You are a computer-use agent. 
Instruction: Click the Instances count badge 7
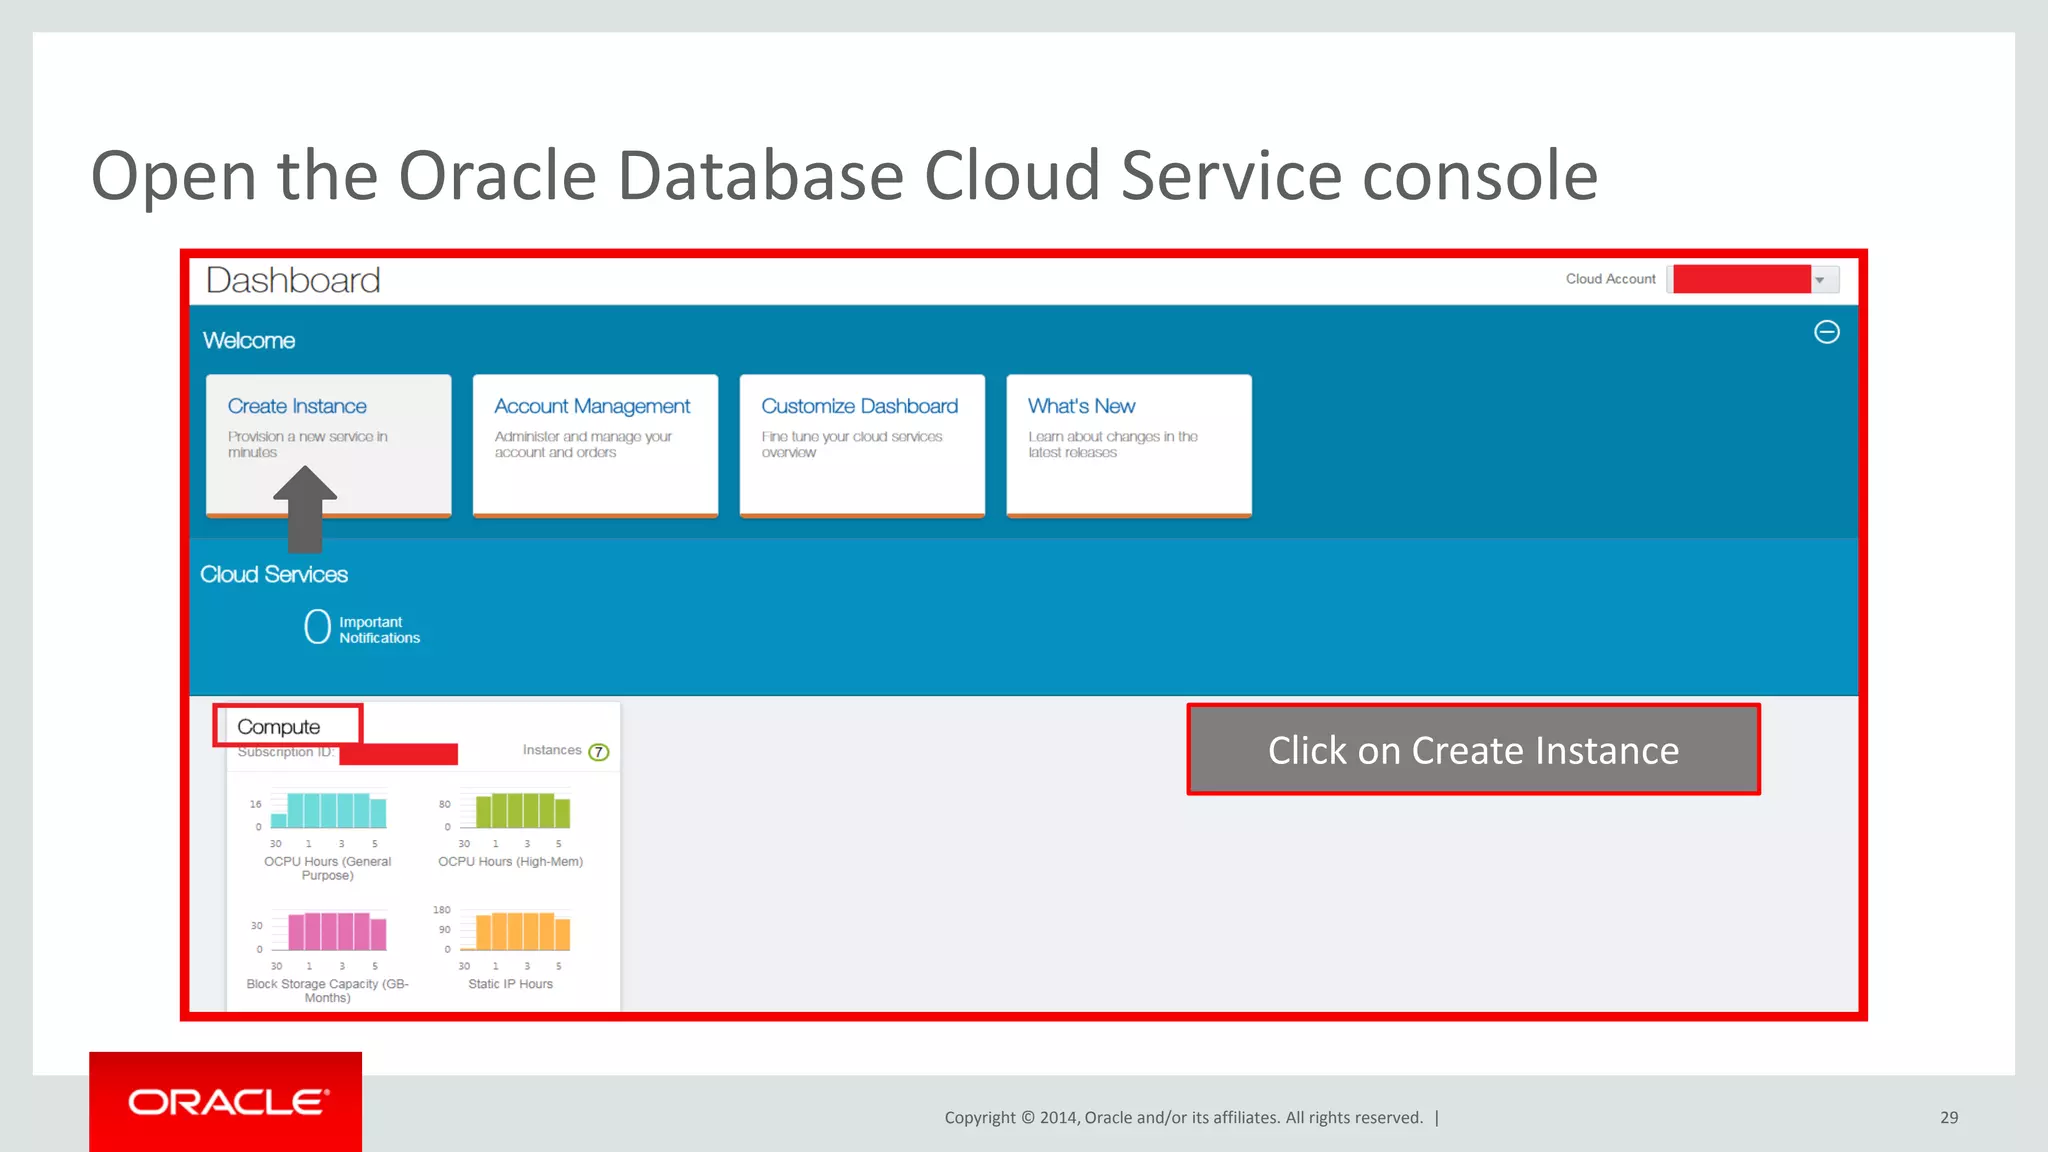(598, 752)
